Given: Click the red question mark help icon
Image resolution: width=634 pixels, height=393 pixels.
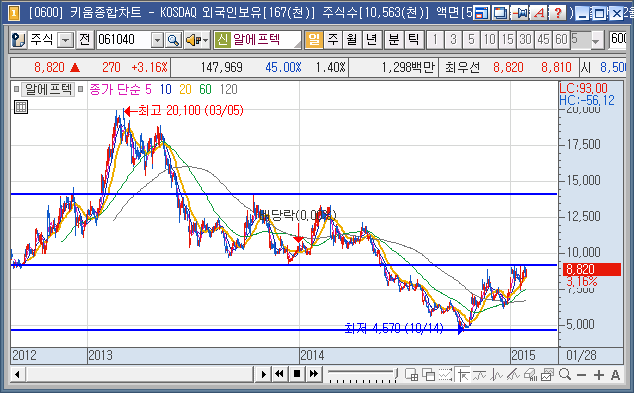Looking at the screenshot, I should (x=558, y=13).
